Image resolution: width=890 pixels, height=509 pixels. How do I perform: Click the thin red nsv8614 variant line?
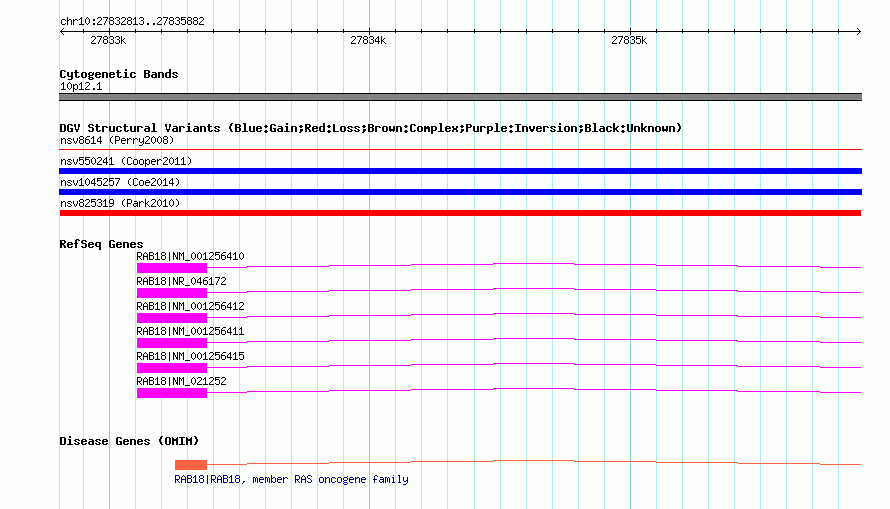(x=460, y=150)
